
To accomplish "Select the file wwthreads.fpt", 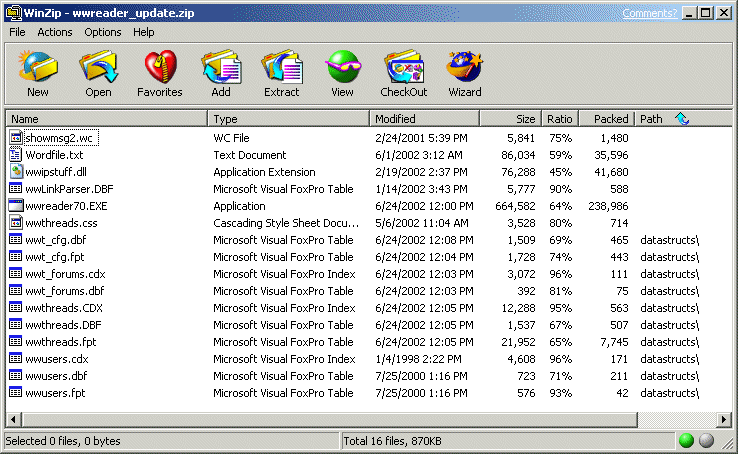I will (61, 342).
